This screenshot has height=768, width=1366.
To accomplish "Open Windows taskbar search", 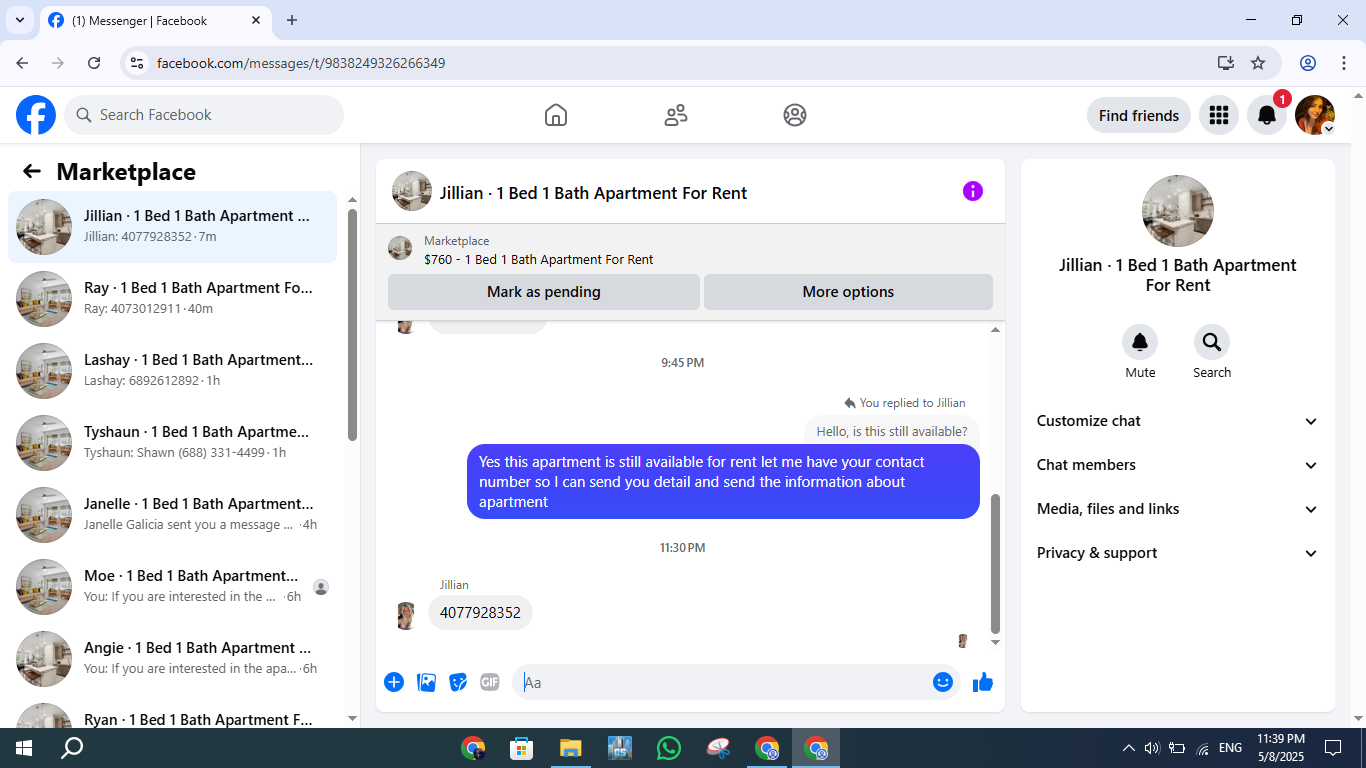I will (x=72, y=748).
